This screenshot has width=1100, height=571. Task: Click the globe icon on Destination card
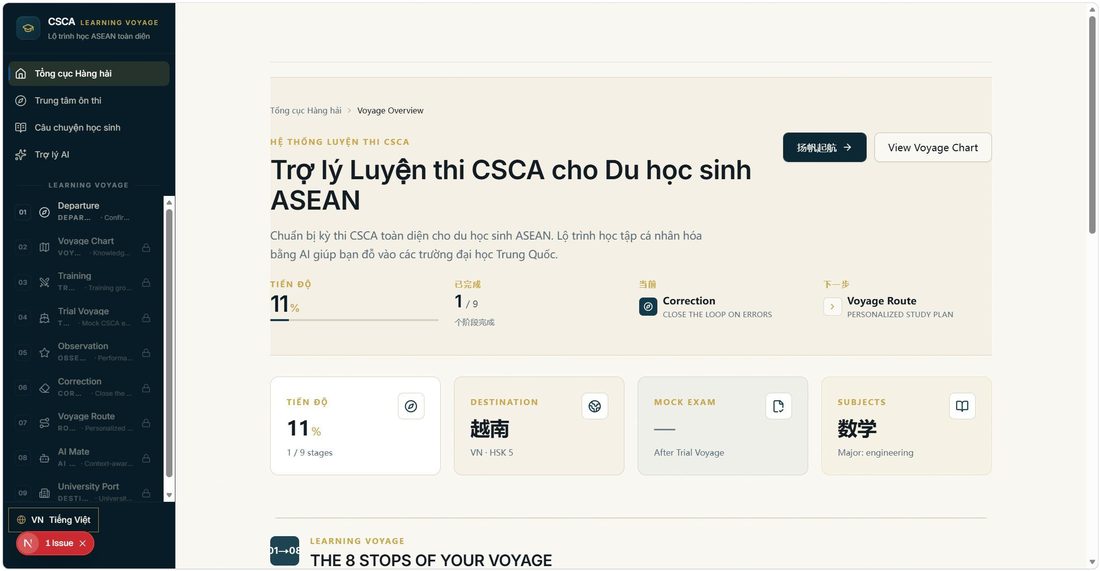click(594, 406)
